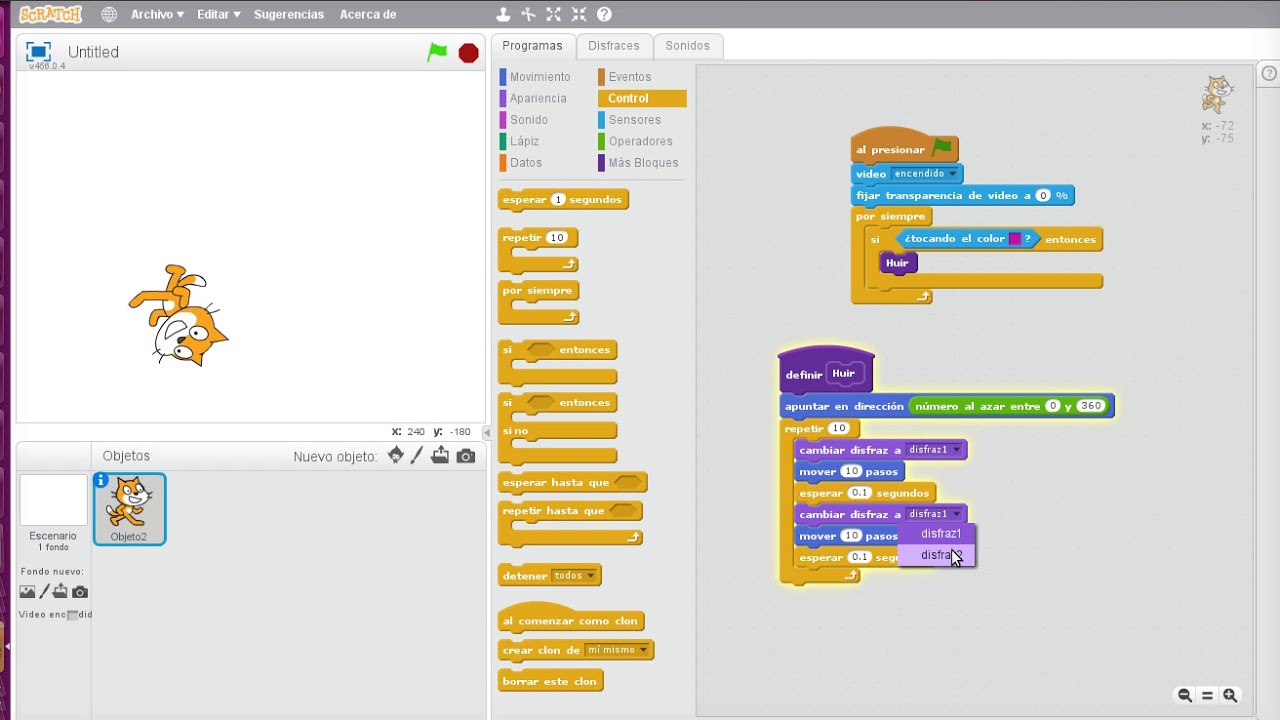Click the project title Untitled
The height and width of the screenshot is (720, 1280).
pos(93,52)
